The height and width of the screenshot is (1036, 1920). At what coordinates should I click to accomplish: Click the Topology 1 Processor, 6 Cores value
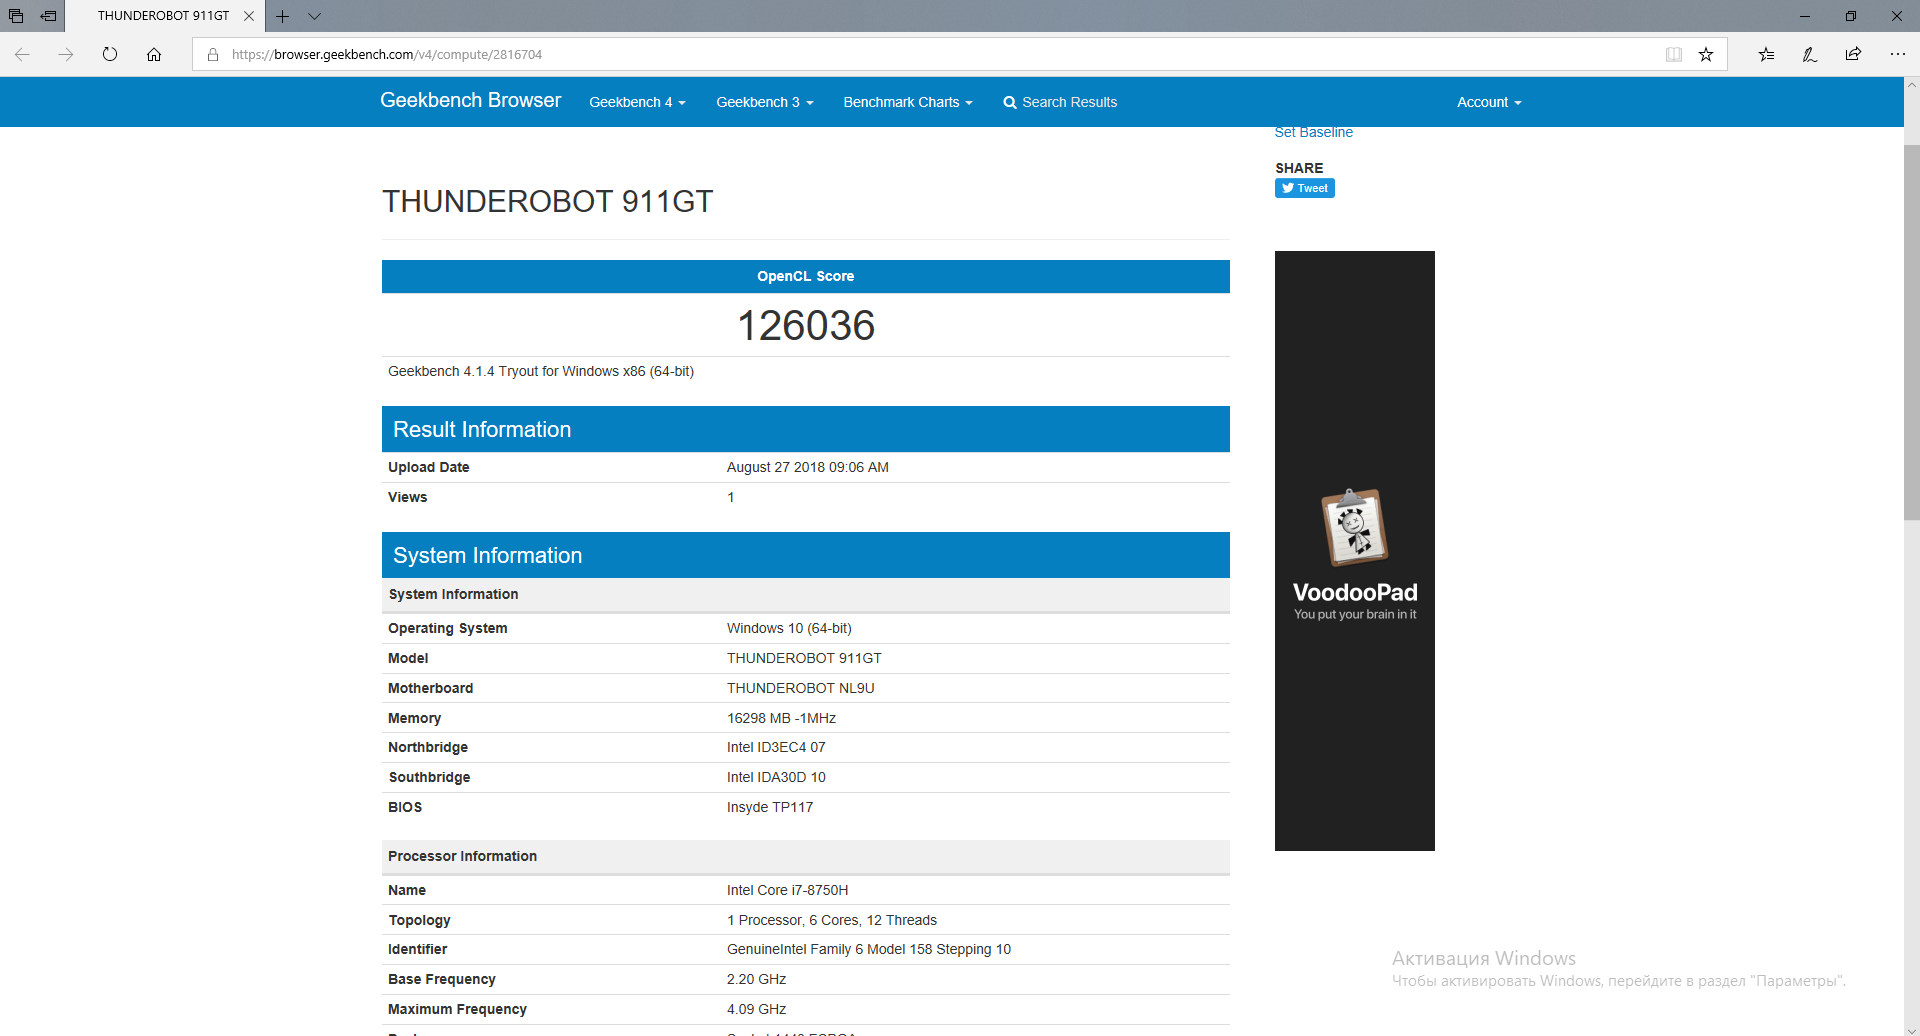pyautogui.click(x=832, y=920)
